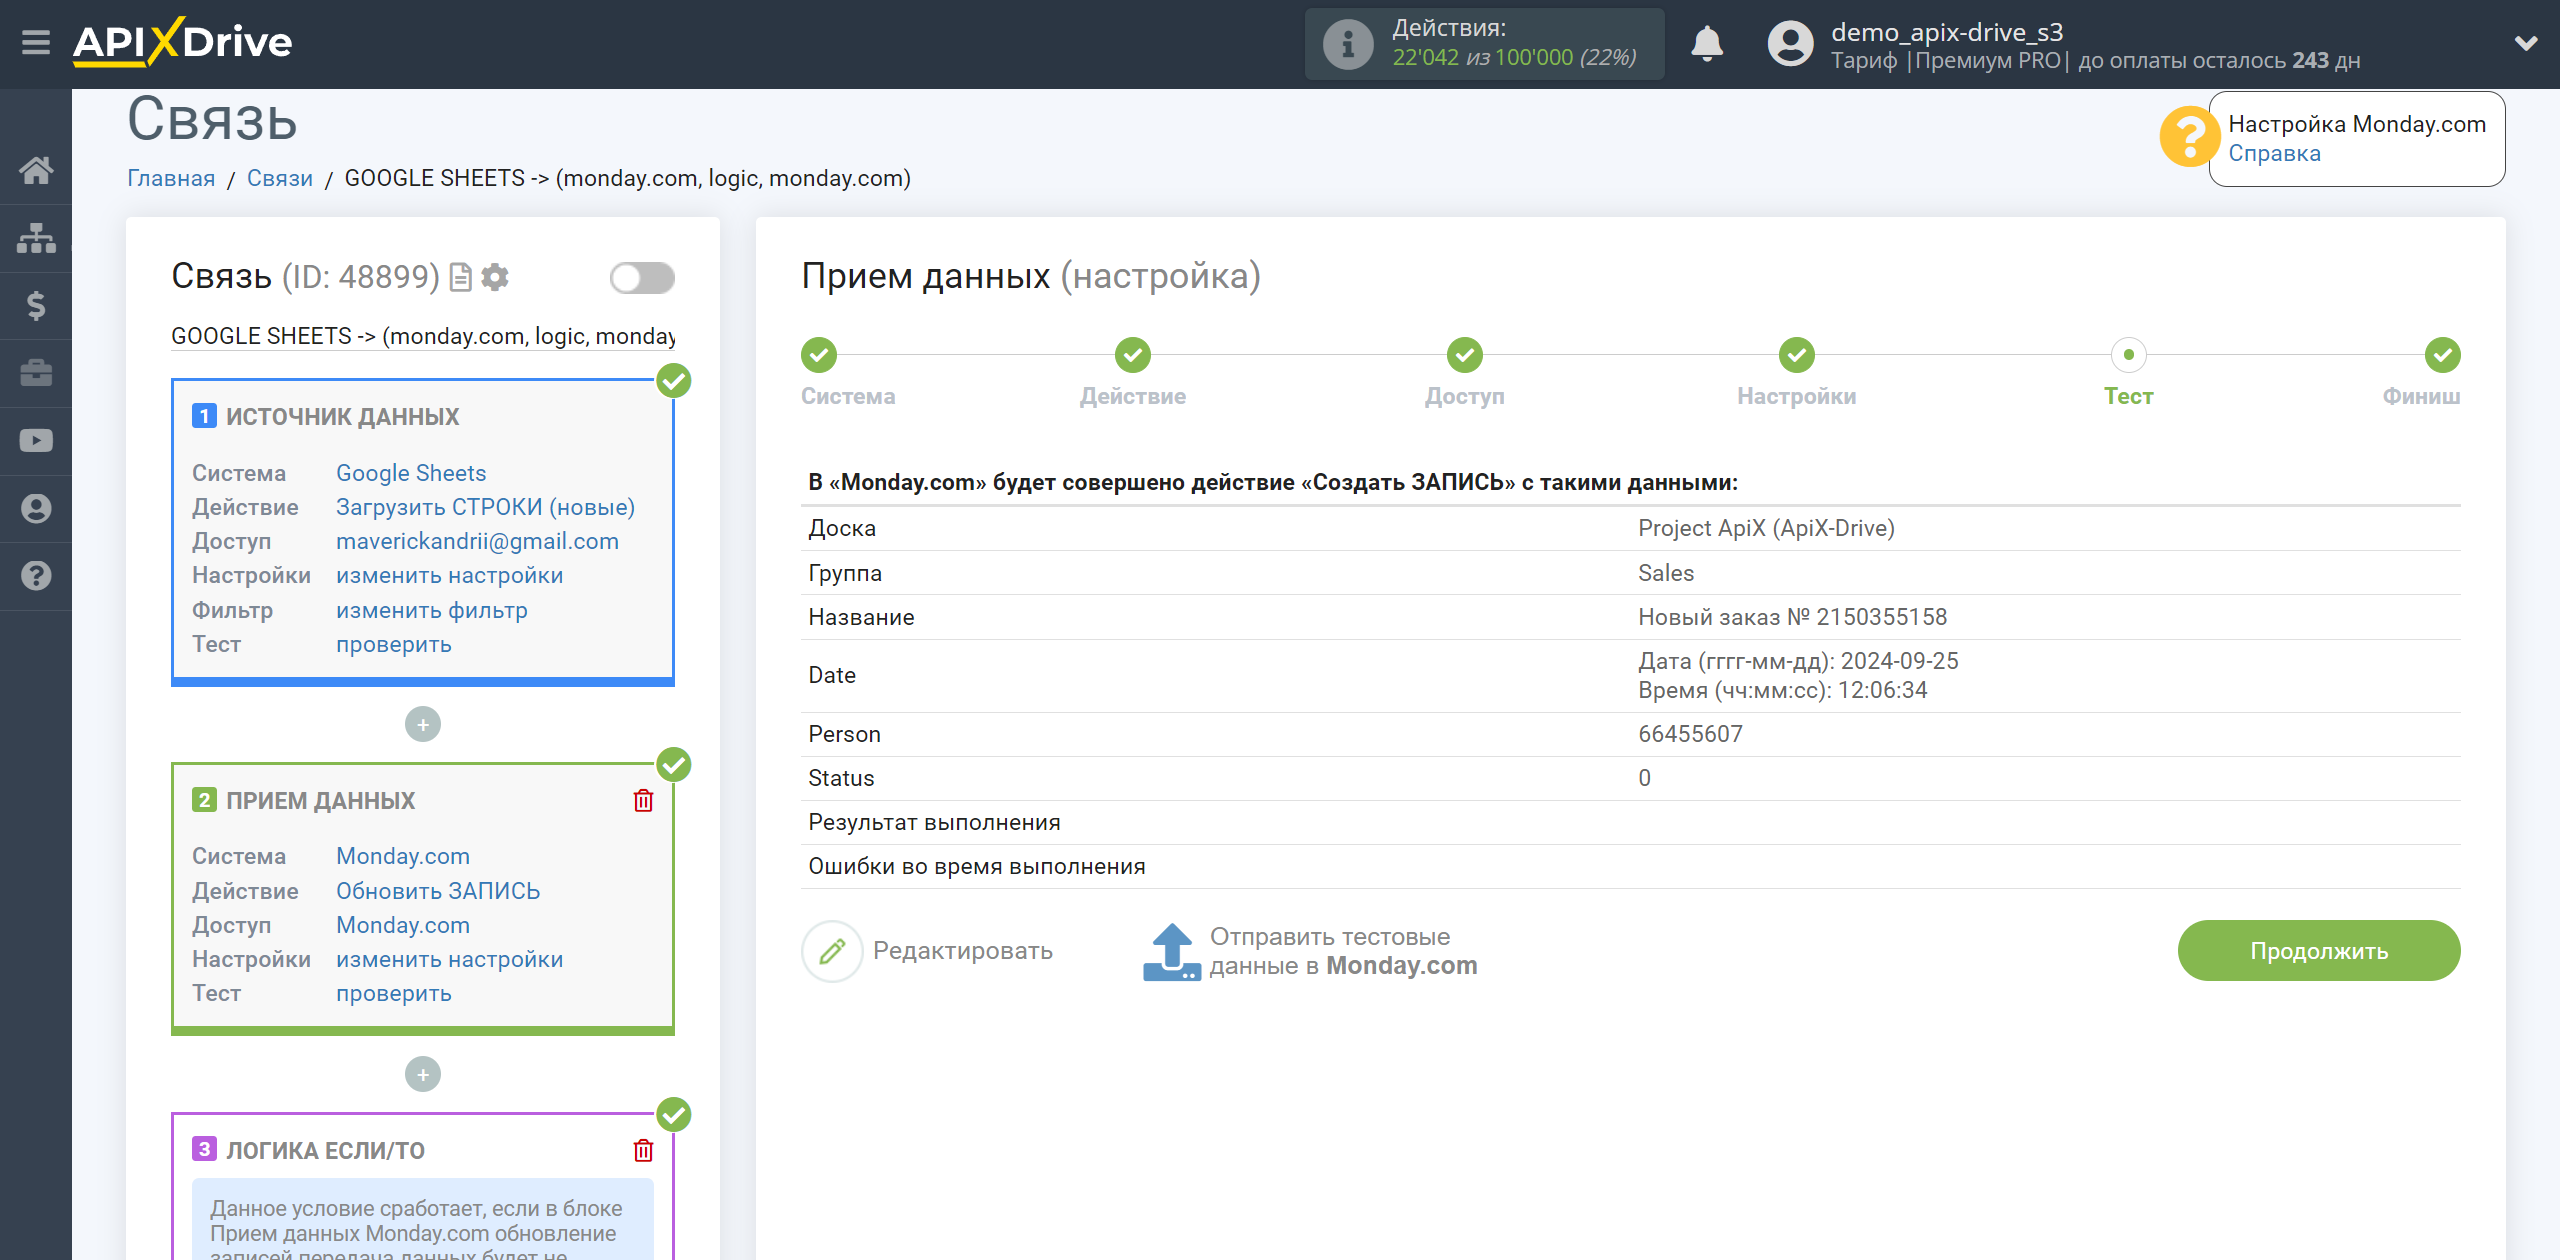Click the actions info icon
2560x1260 pixels.
tap(1347, 44)
